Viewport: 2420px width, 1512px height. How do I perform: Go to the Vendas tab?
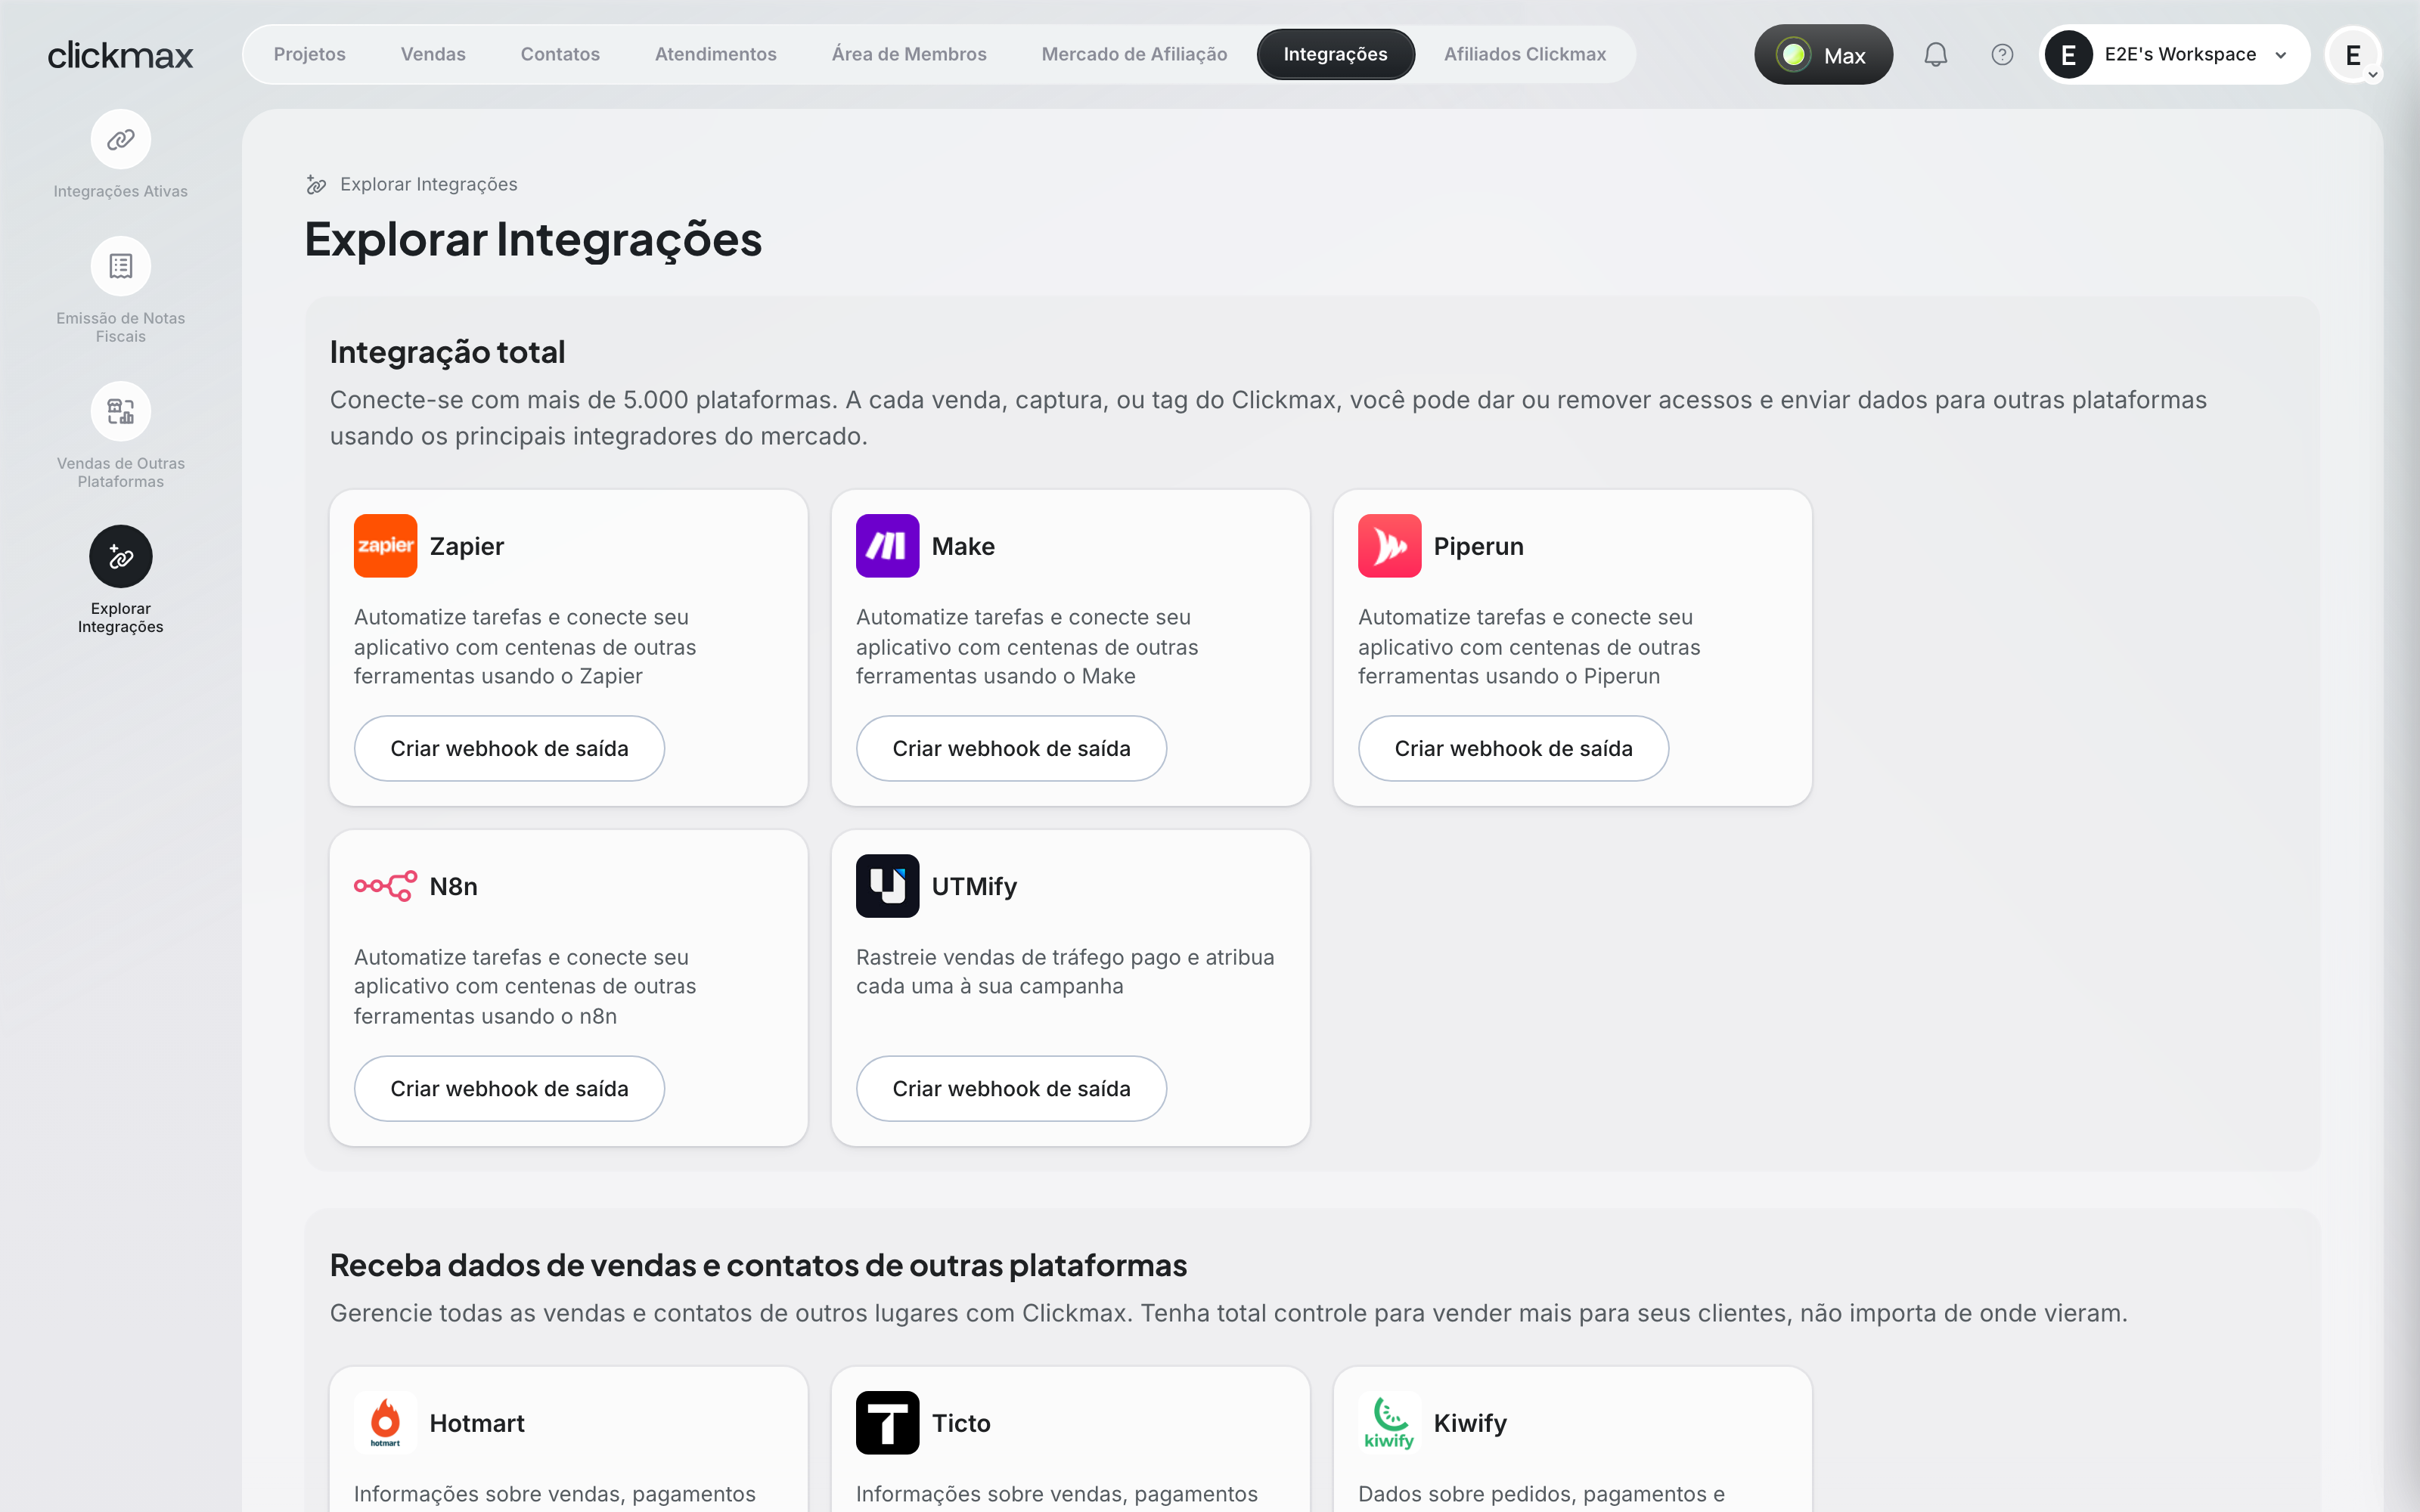[433, 55]
